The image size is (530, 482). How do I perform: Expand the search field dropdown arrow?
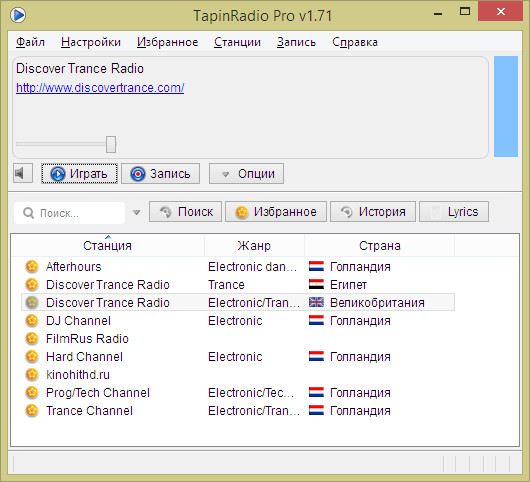pos(137,213)
